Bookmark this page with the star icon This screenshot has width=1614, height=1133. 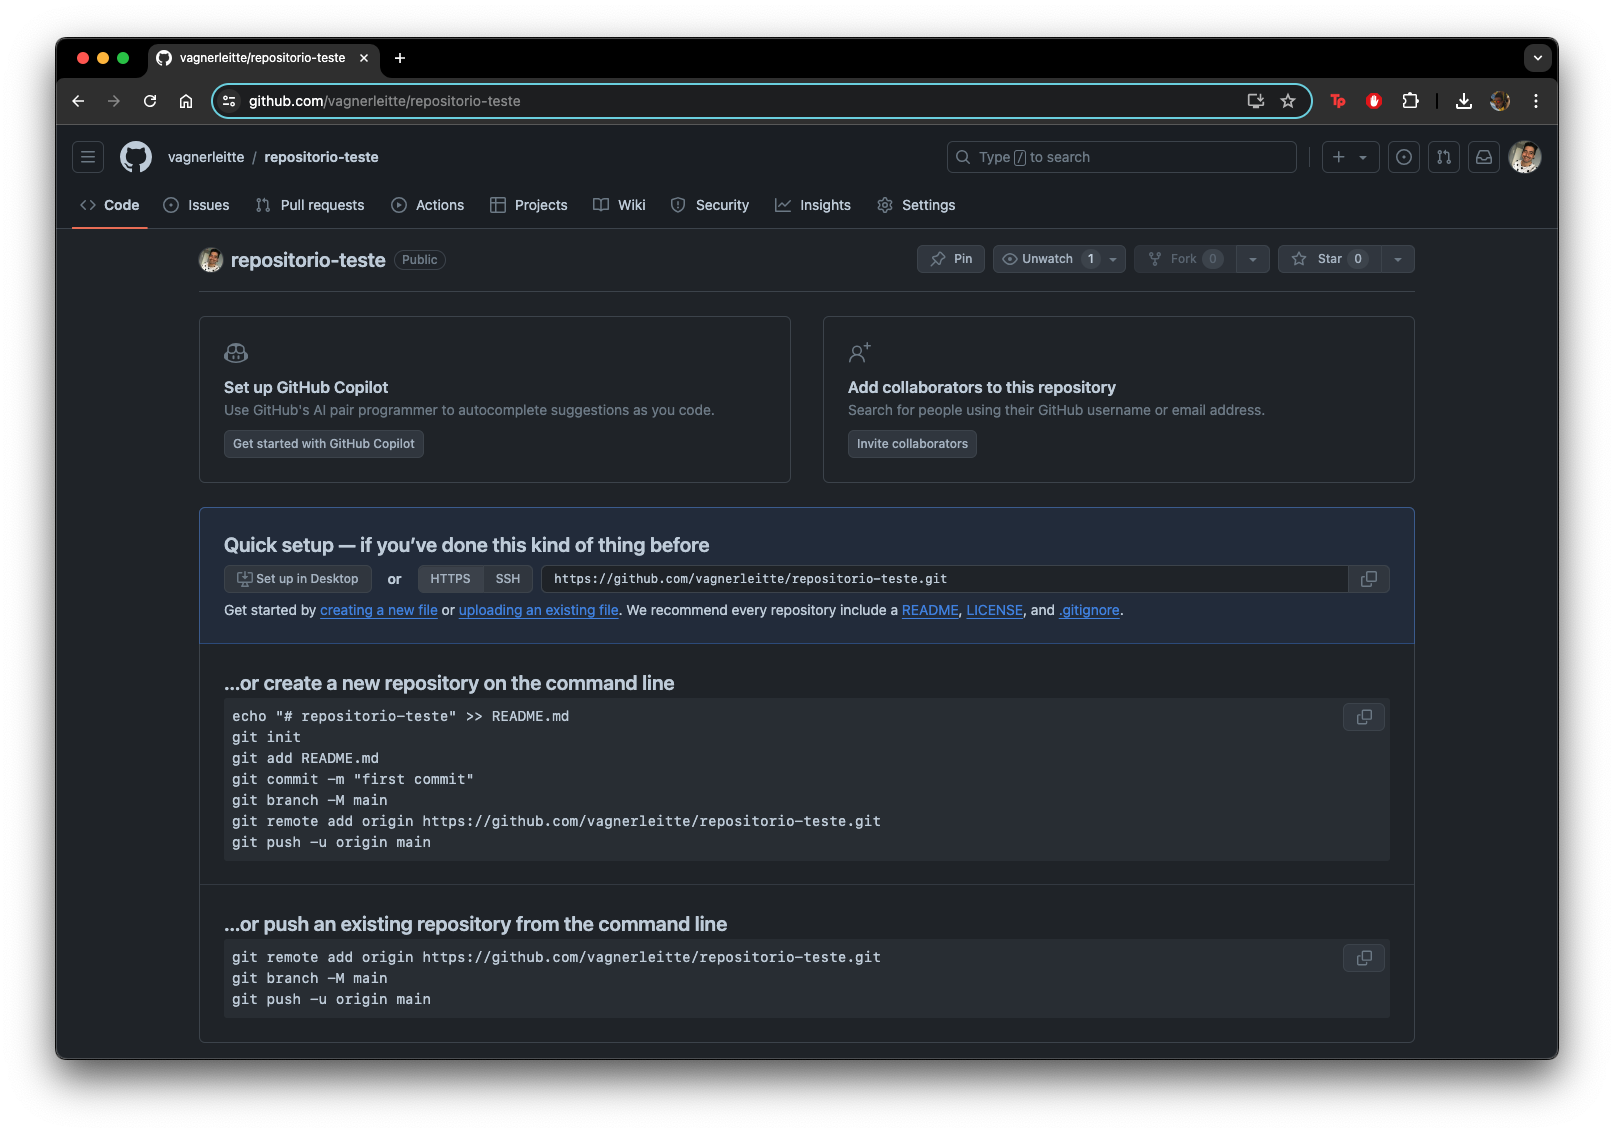click(1288, 101)
